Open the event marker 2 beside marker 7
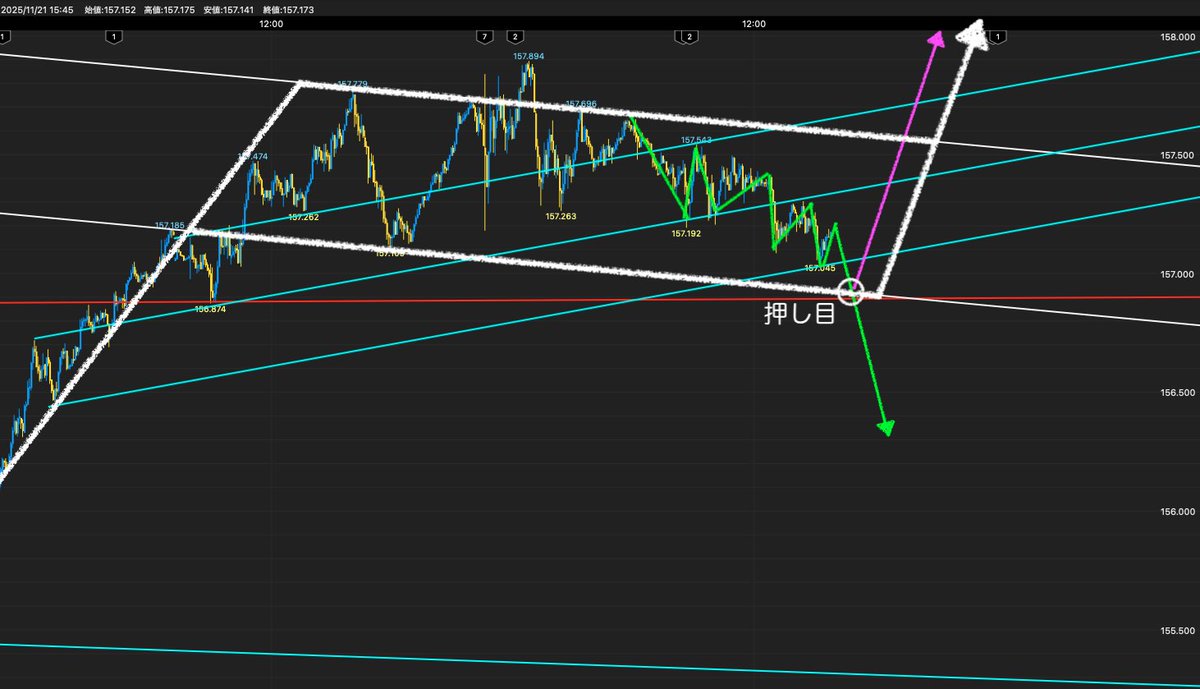This screenshot has width=1200, height=689. [513, 37]
